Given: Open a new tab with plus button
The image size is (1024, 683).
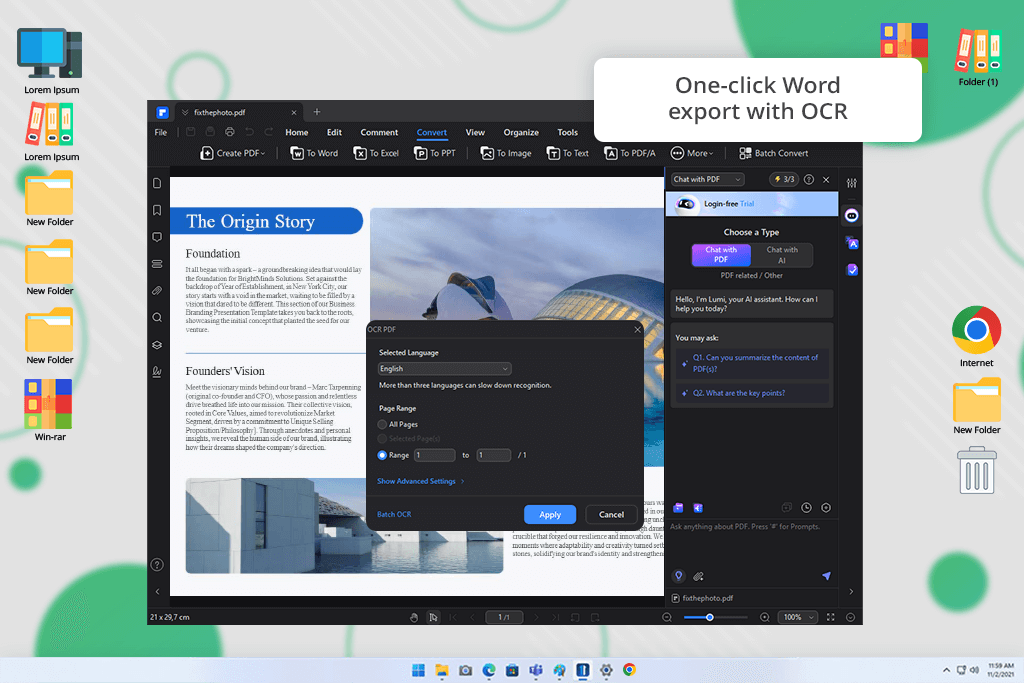Looking at the screenshot, I should (317, 112).
